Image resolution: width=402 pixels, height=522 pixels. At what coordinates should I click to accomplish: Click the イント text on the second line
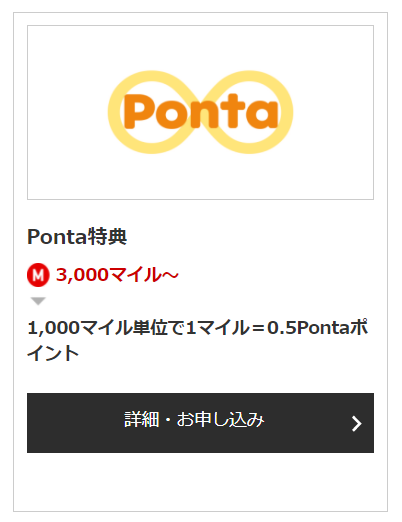coord(53,353)
